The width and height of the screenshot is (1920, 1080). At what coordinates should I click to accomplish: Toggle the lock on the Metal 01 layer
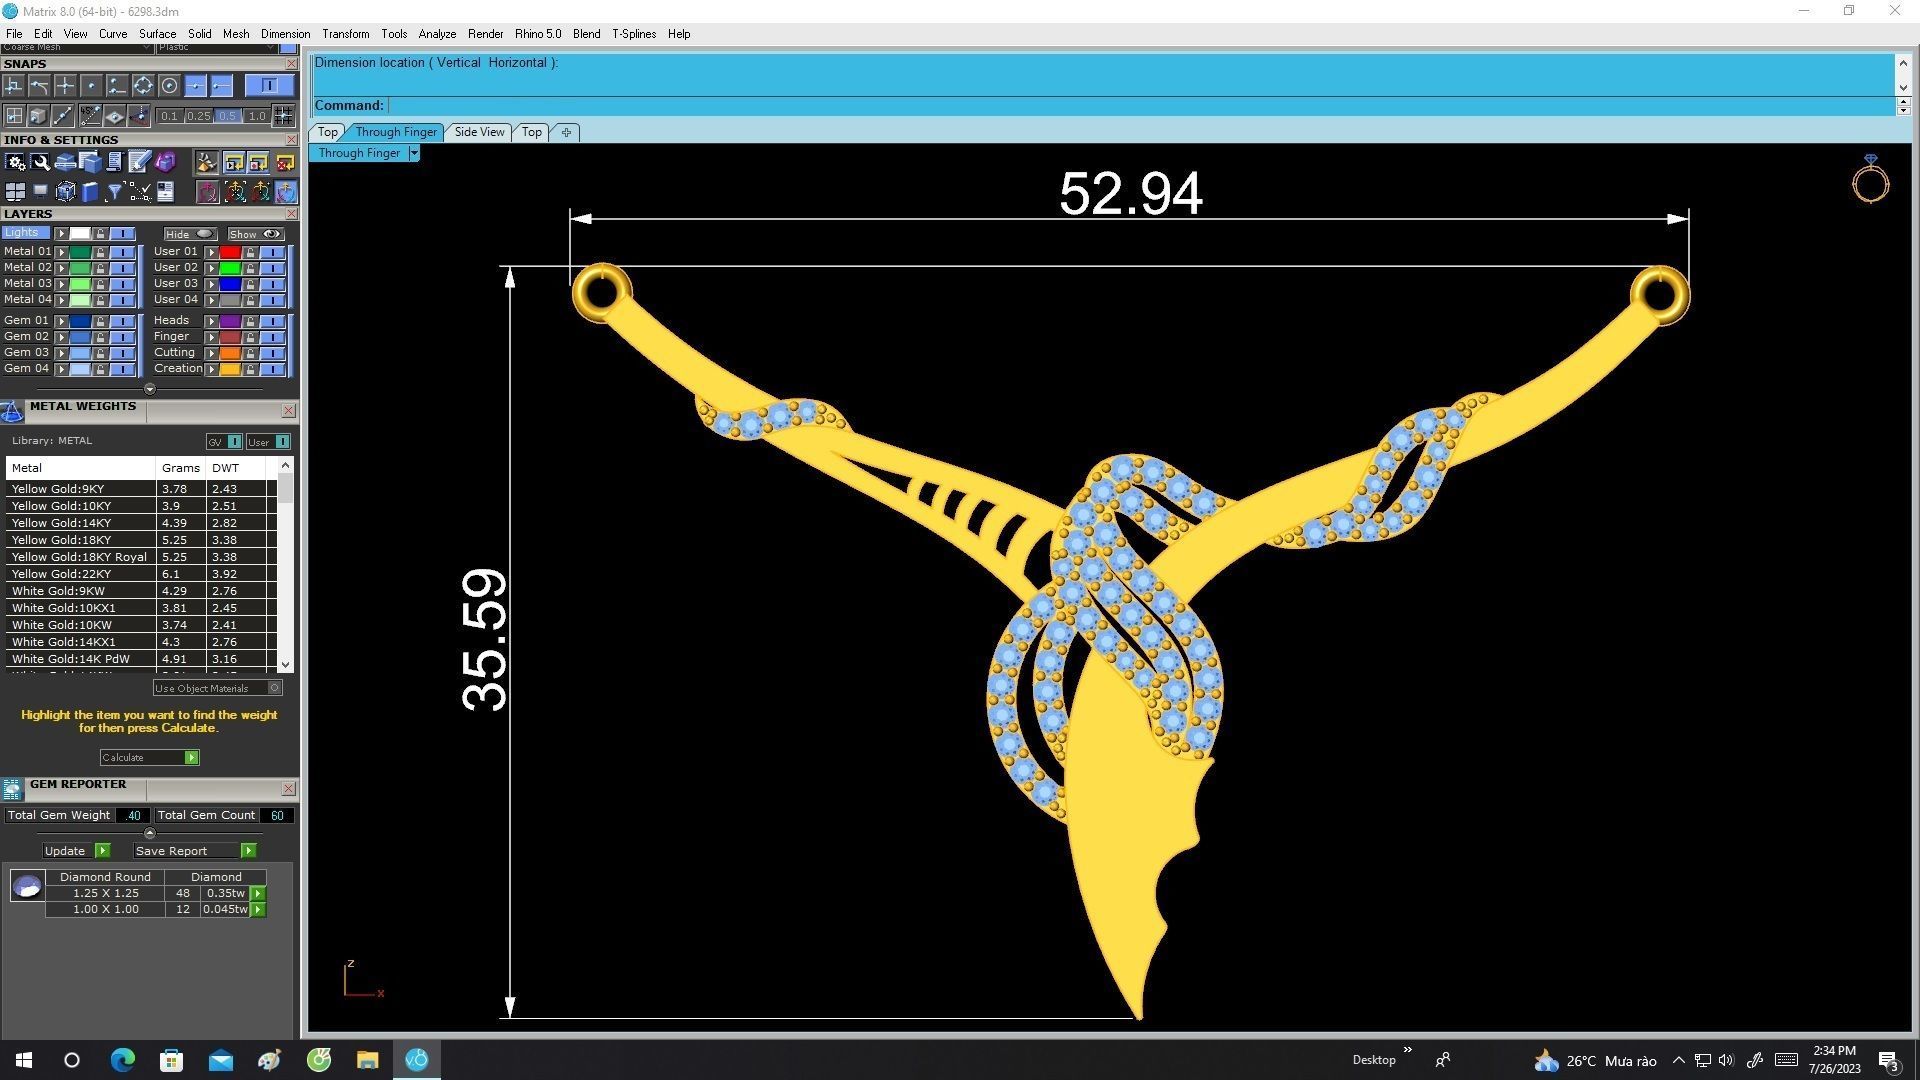click(x=100, y=252)
